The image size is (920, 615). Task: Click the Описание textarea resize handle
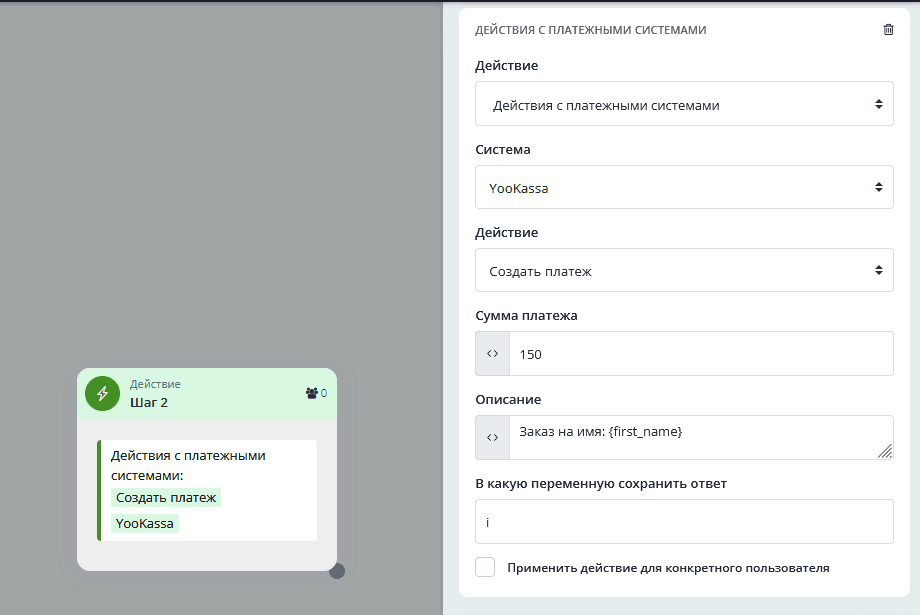click(x=884, y=451)
